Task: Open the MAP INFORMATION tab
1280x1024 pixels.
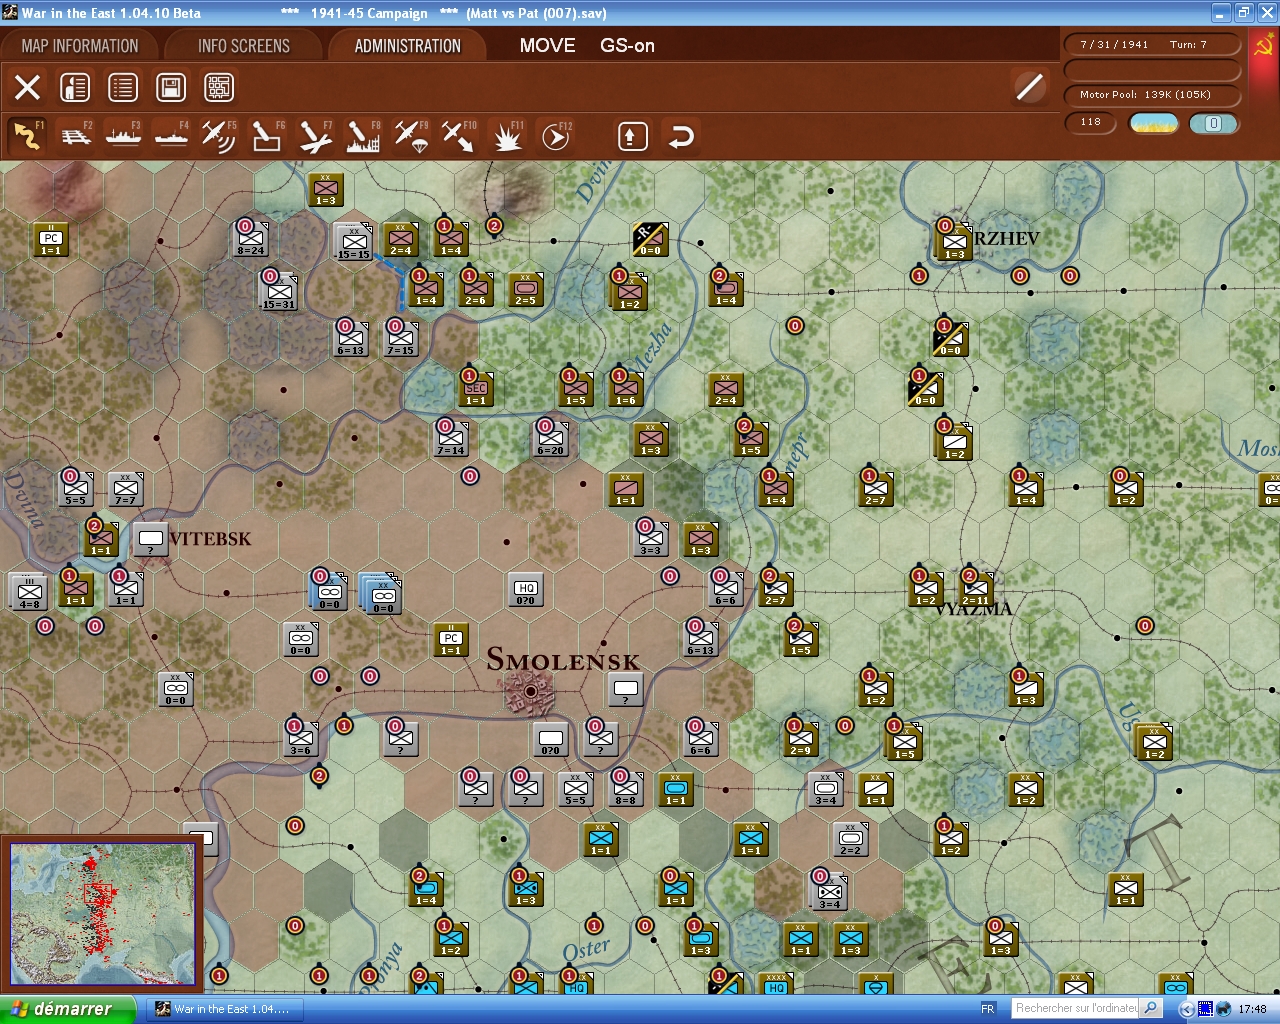Action: pos(80,46)
